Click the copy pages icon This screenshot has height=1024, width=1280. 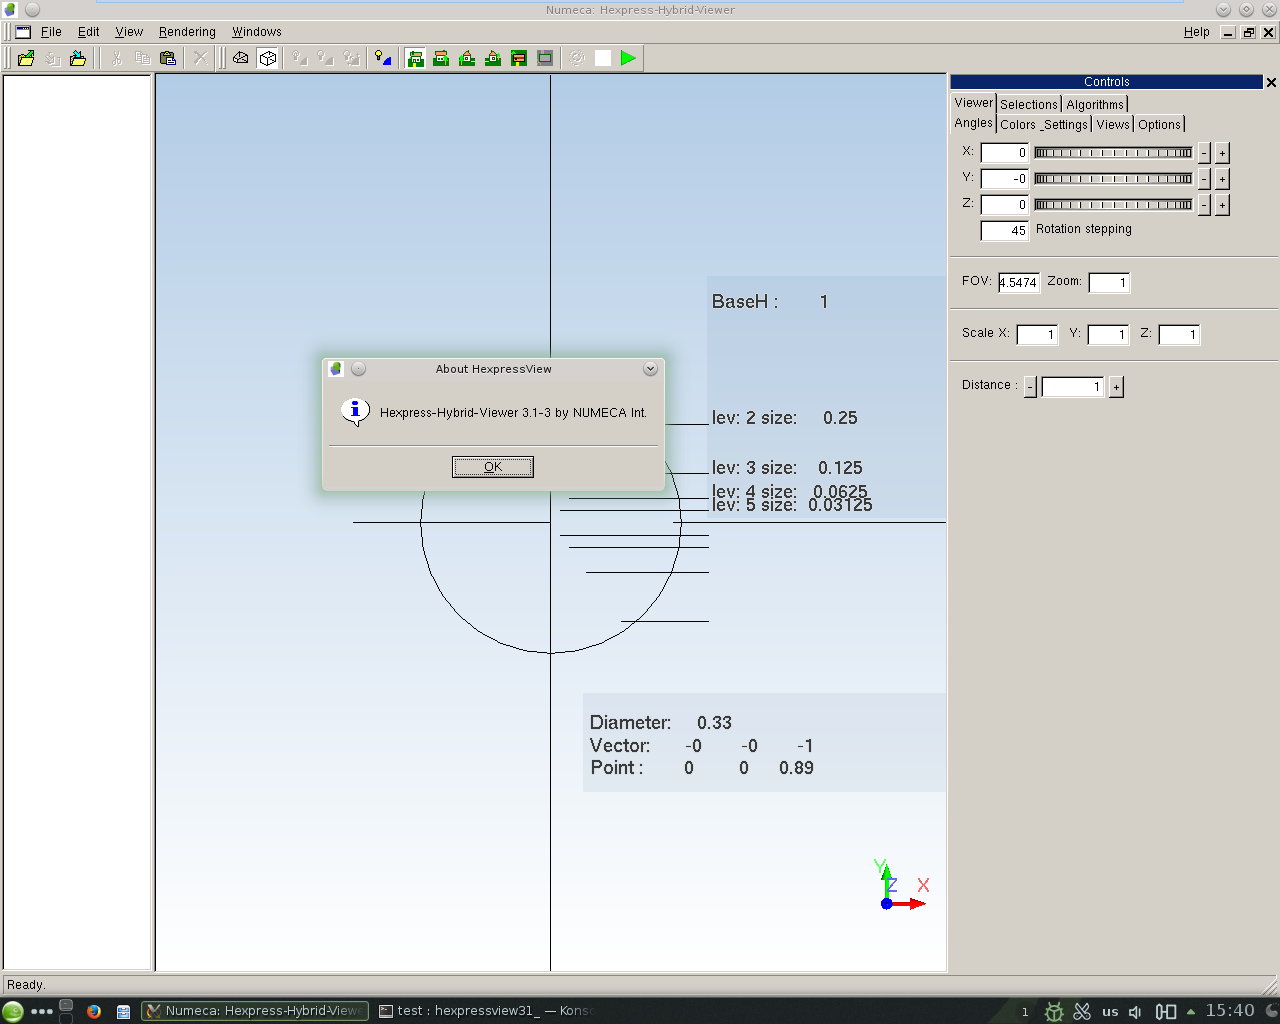click(143, 58)
